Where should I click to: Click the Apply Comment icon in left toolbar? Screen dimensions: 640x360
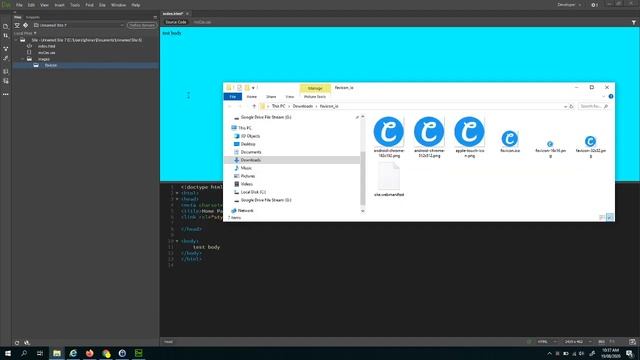click(5, 81)
